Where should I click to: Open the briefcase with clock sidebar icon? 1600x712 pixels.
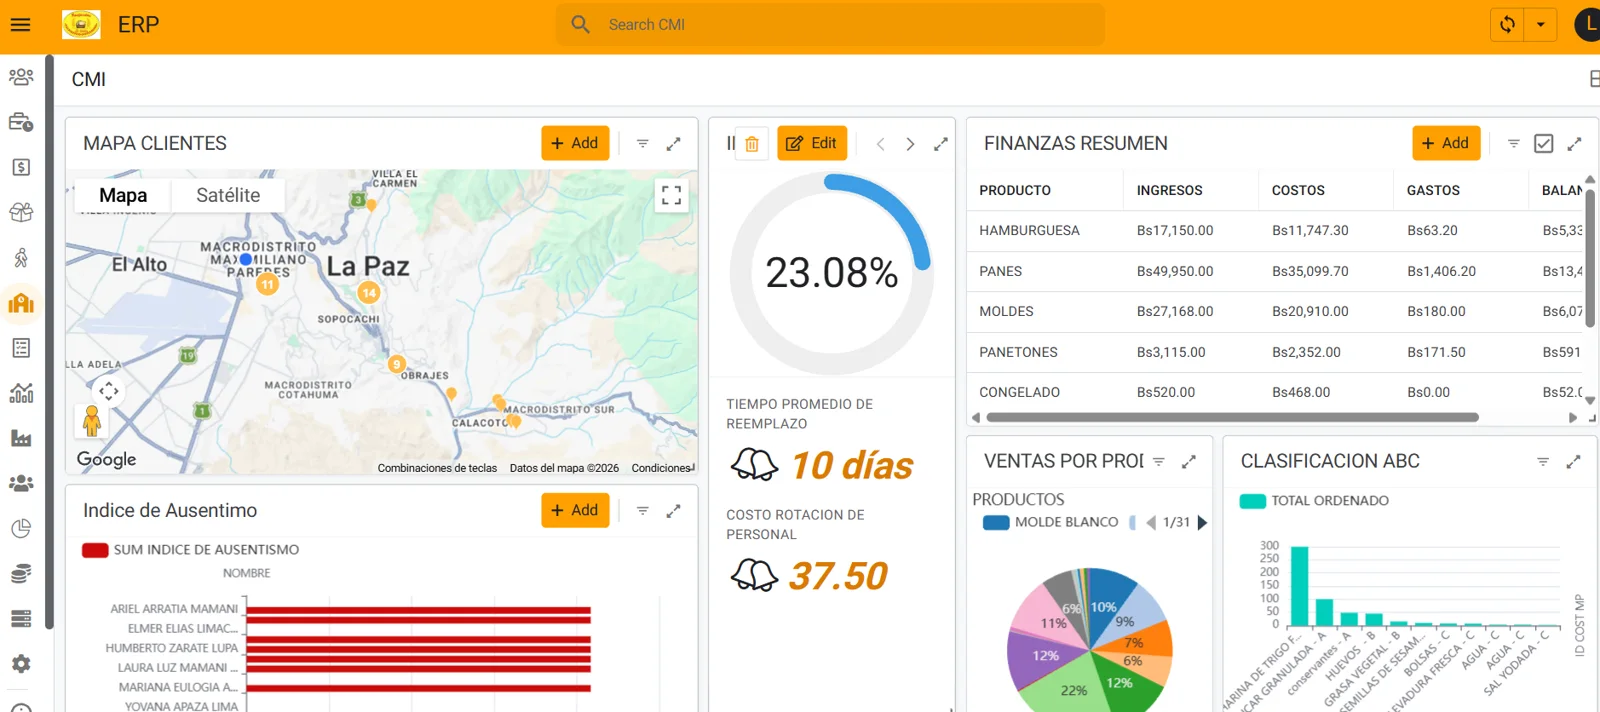(21, 122)
